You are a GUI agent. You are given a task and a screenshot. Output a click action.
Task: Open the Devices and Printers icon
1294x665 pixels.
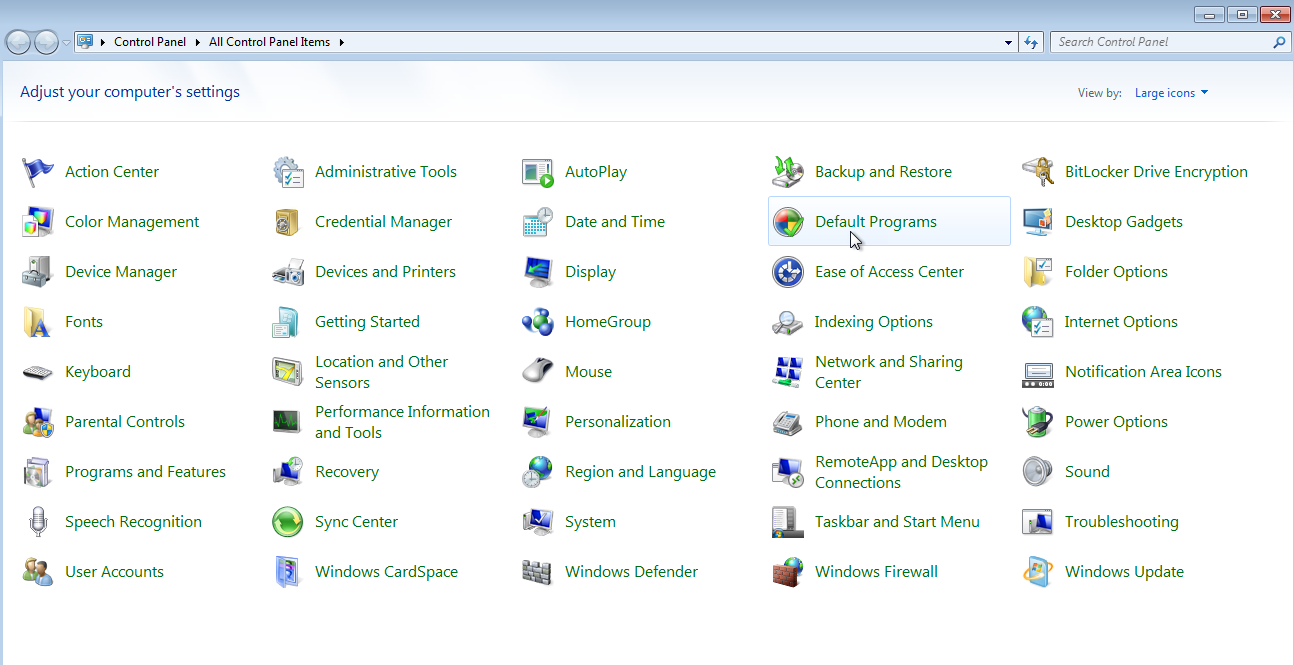click(288, 272)
